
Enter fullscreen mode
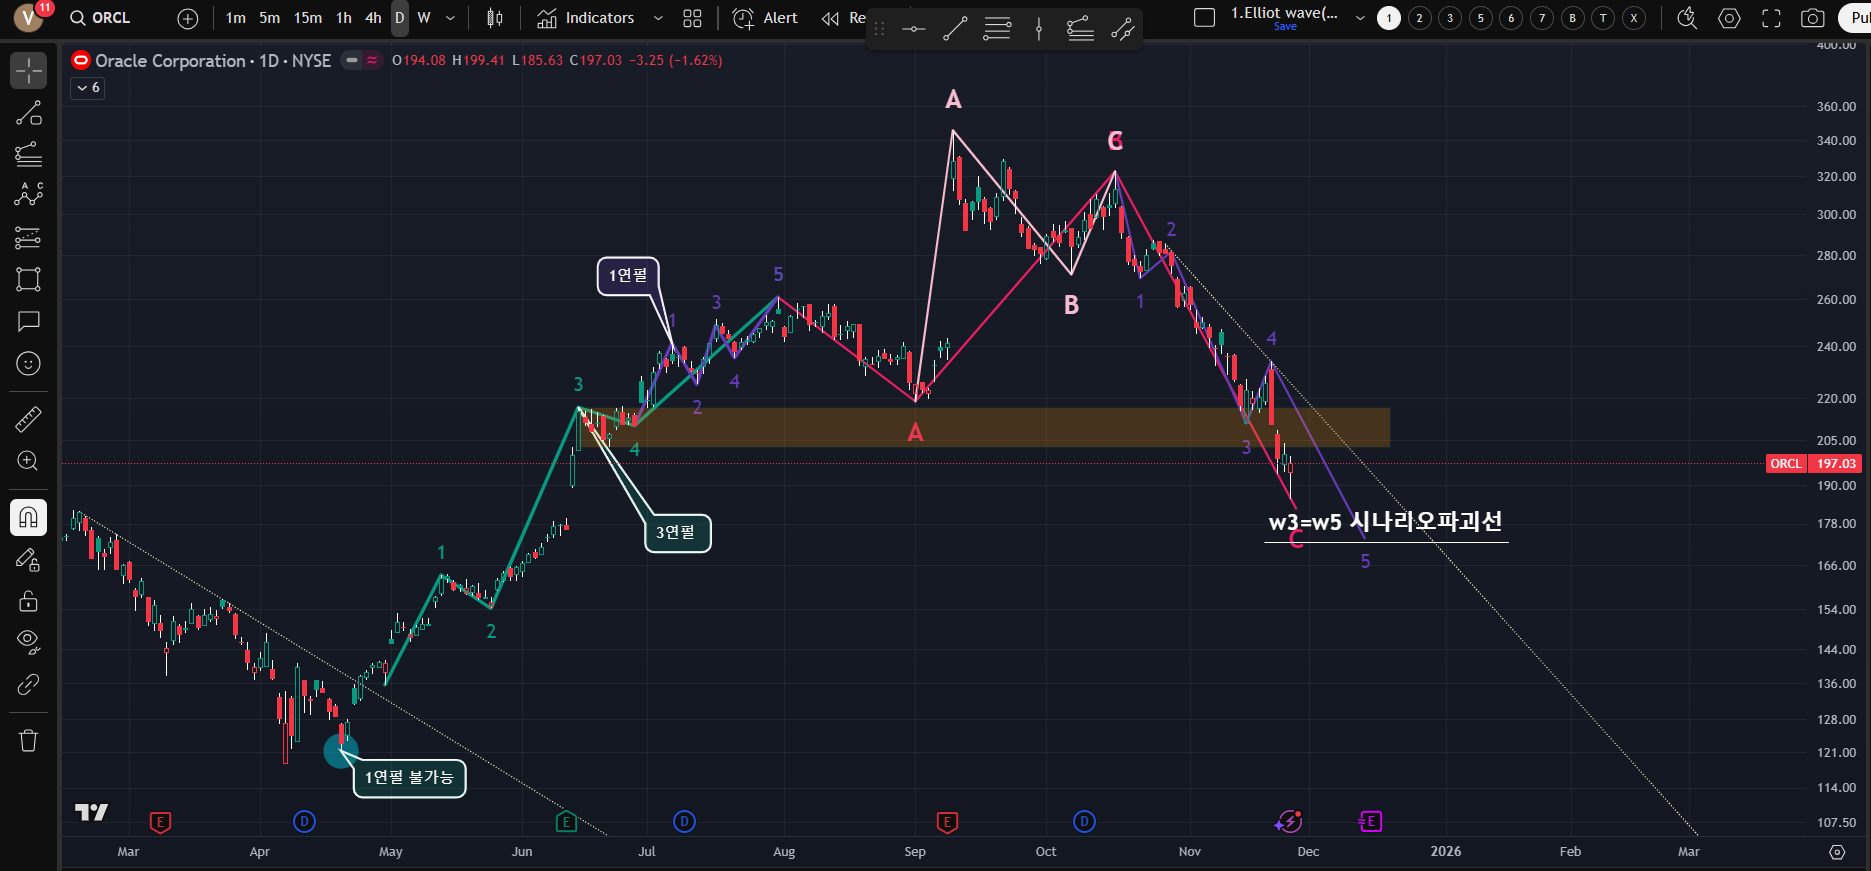coord(1771,18)
